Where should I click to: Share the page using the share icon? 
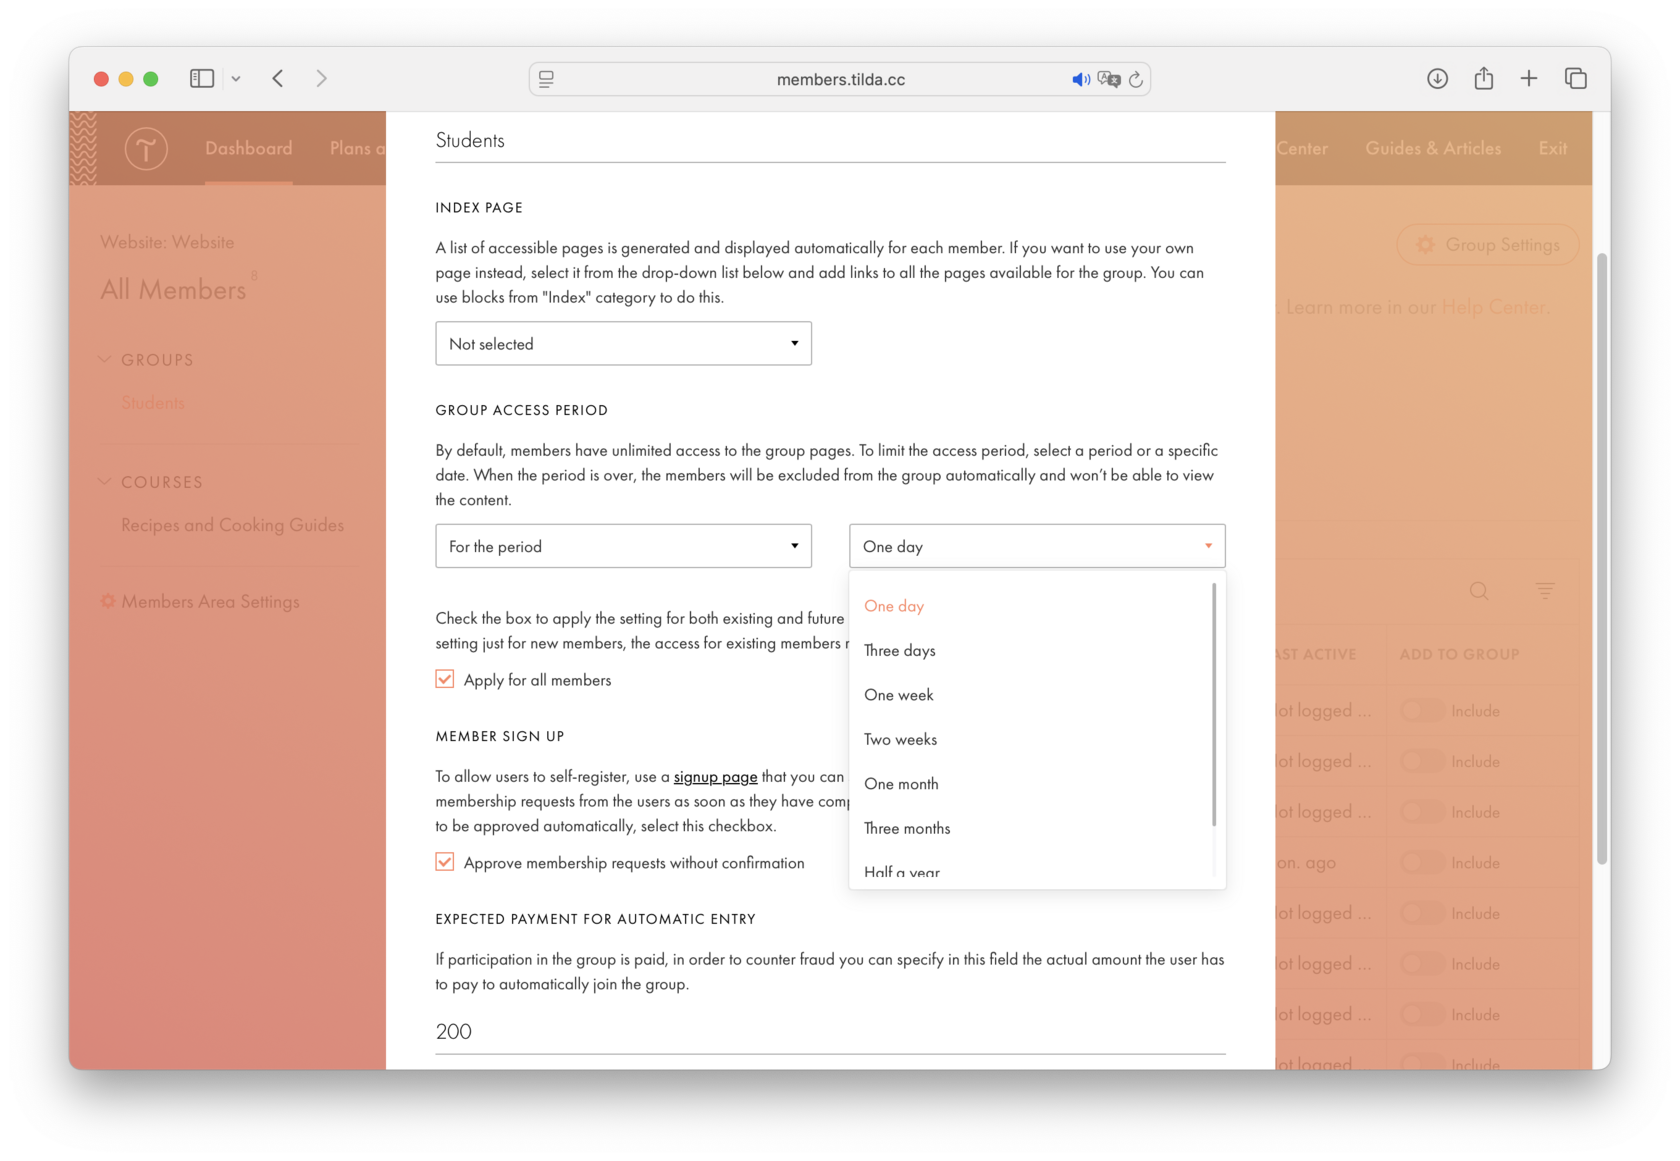tap(1484, 78)
